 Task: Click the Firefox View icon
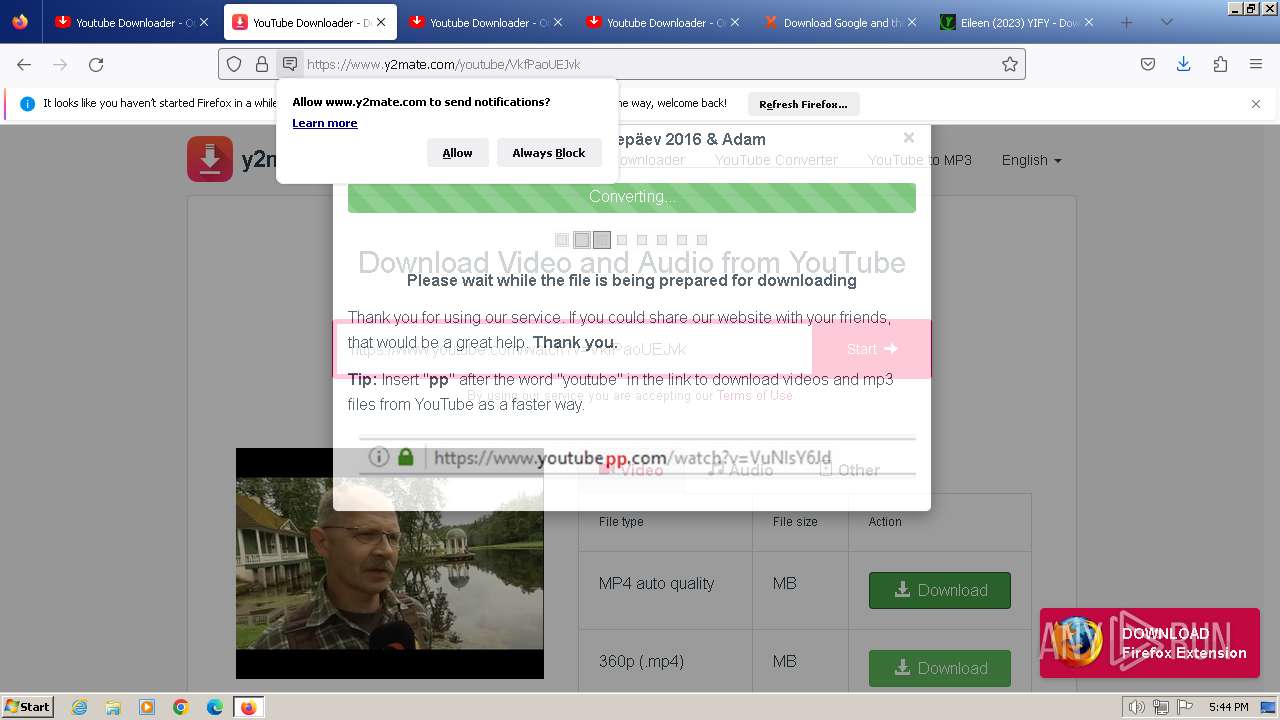(x=20, y=22)
